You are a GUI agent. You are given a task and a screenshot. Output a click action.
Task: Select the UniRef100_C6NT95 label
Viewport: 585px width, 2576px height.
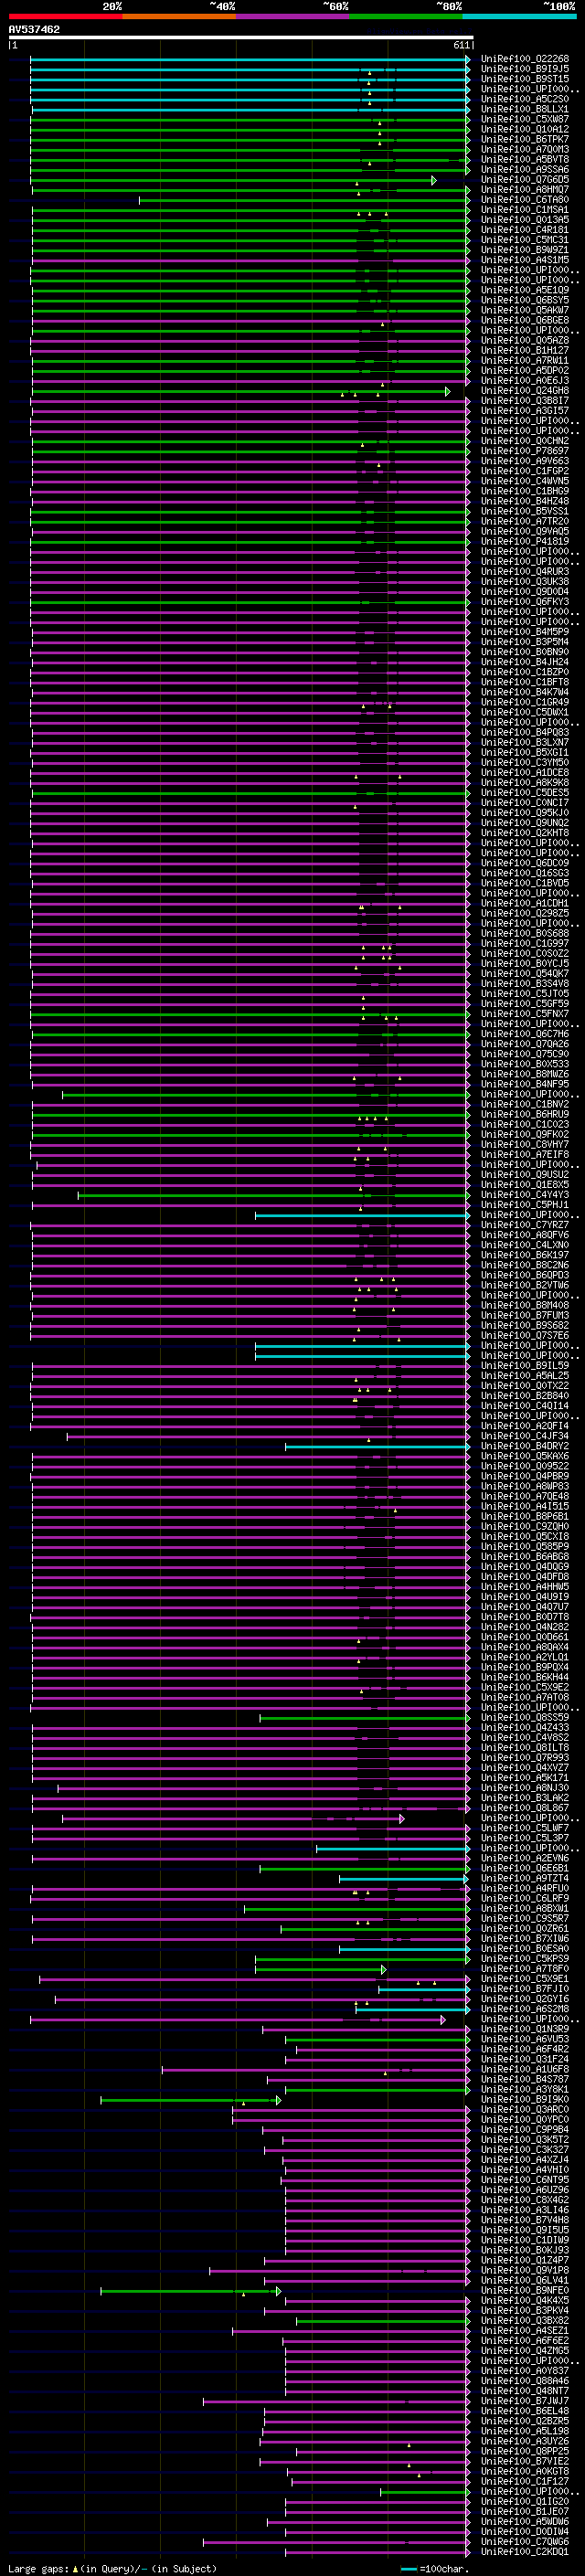tap(524, 2179)
